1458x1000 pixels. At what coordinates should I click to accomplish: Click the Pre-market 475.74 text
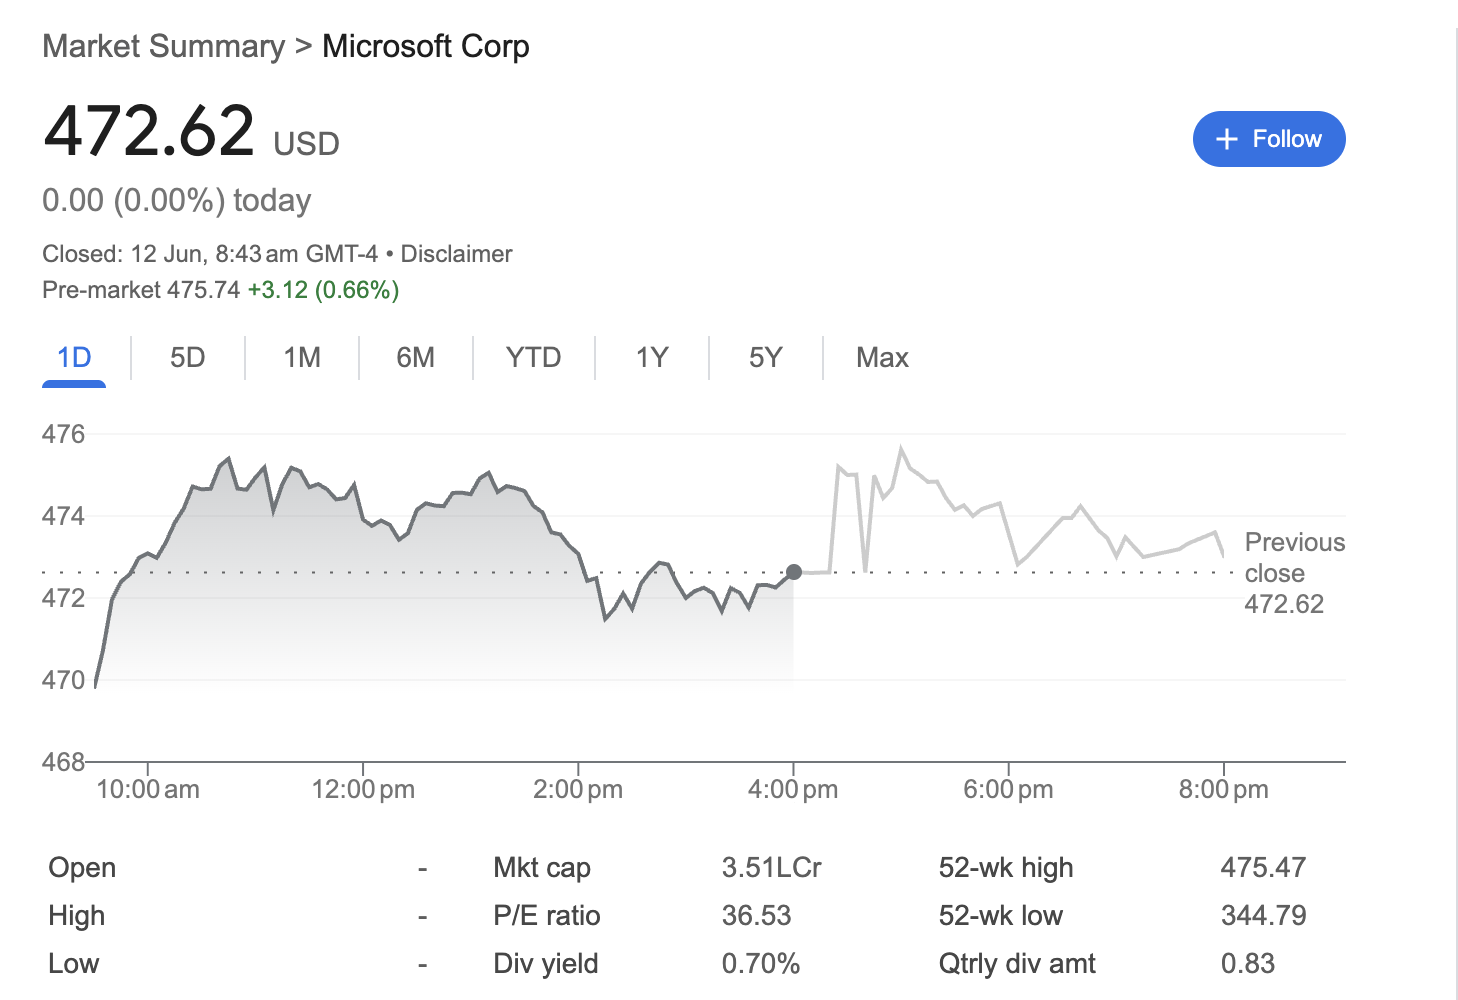coord(141,290)
